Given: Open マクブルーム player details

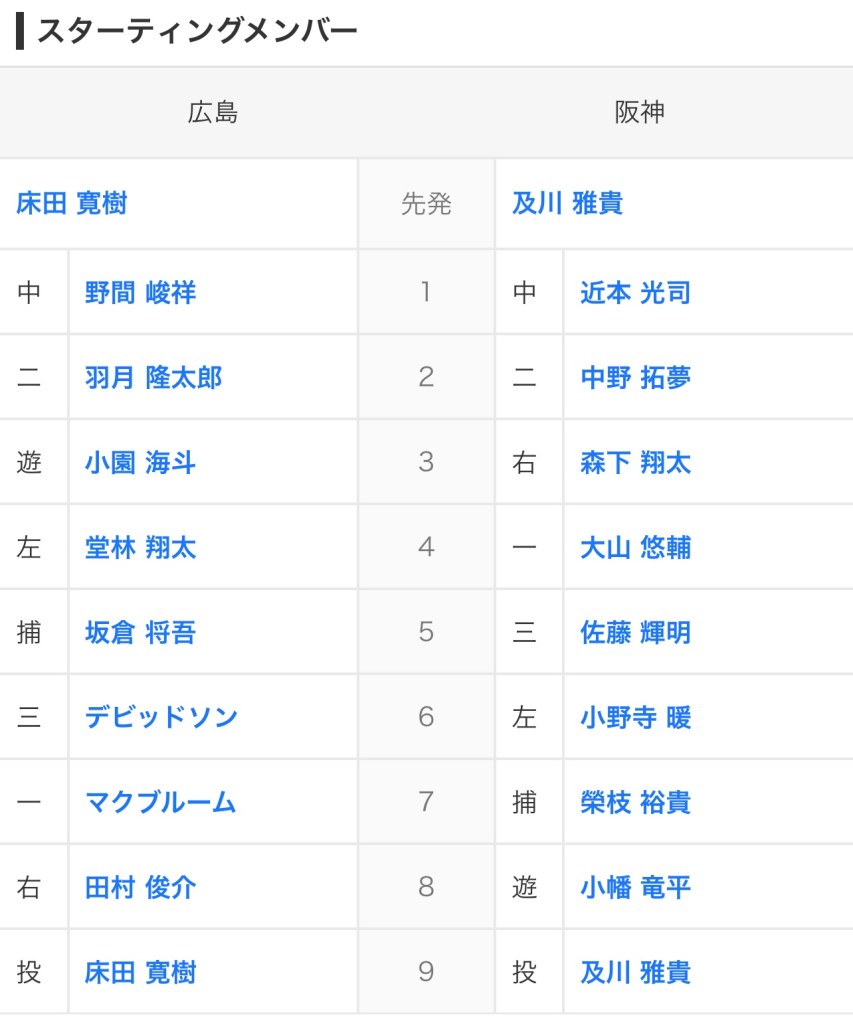Looking at the screenshot, I should tap(160, 802).
